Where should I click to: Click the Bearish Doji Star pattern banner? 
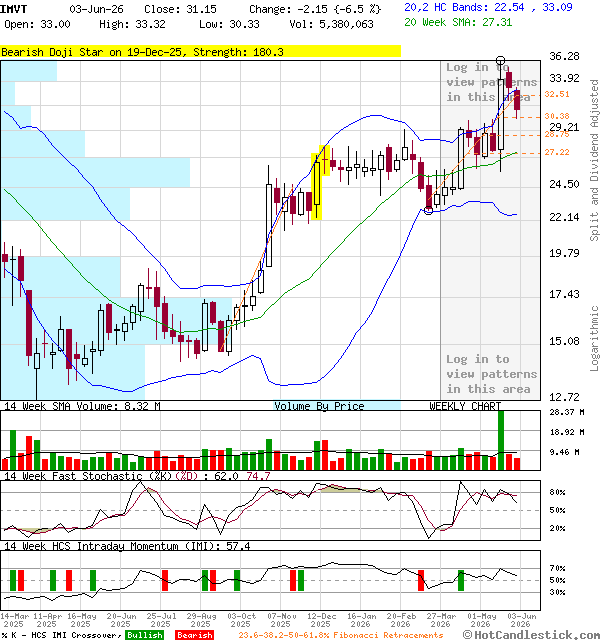[200, 52]
